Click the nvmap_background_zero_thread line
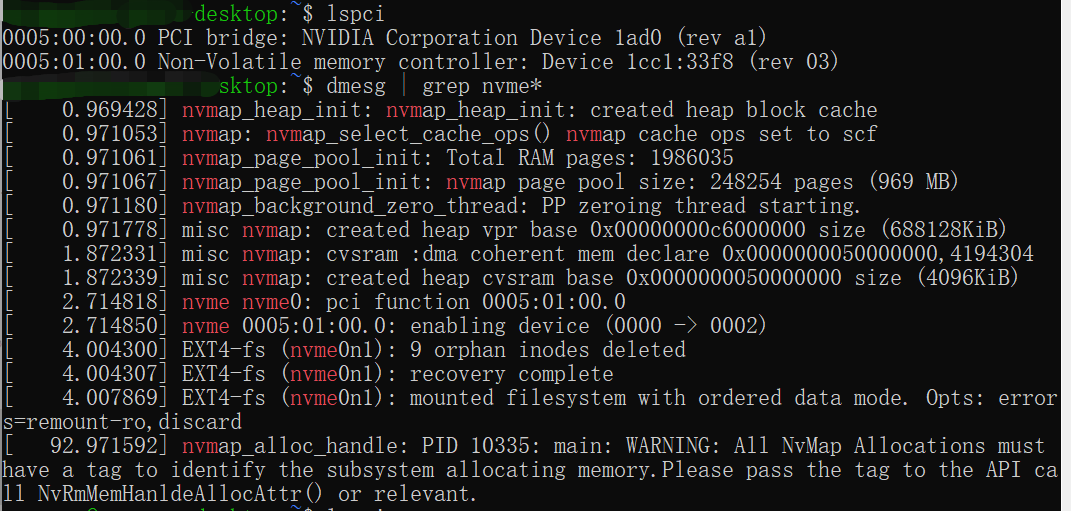 coord(520,206)
